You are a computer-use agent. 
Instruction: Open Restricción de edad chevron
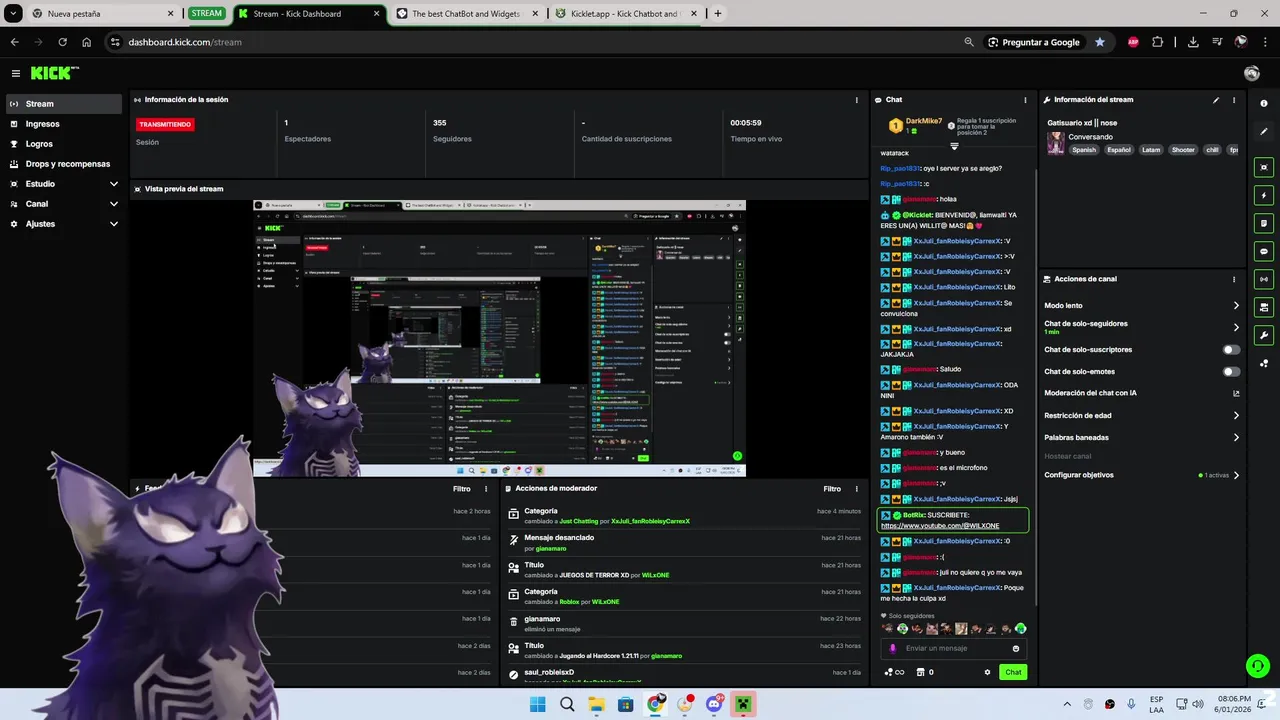click(x=1236, y=415)
